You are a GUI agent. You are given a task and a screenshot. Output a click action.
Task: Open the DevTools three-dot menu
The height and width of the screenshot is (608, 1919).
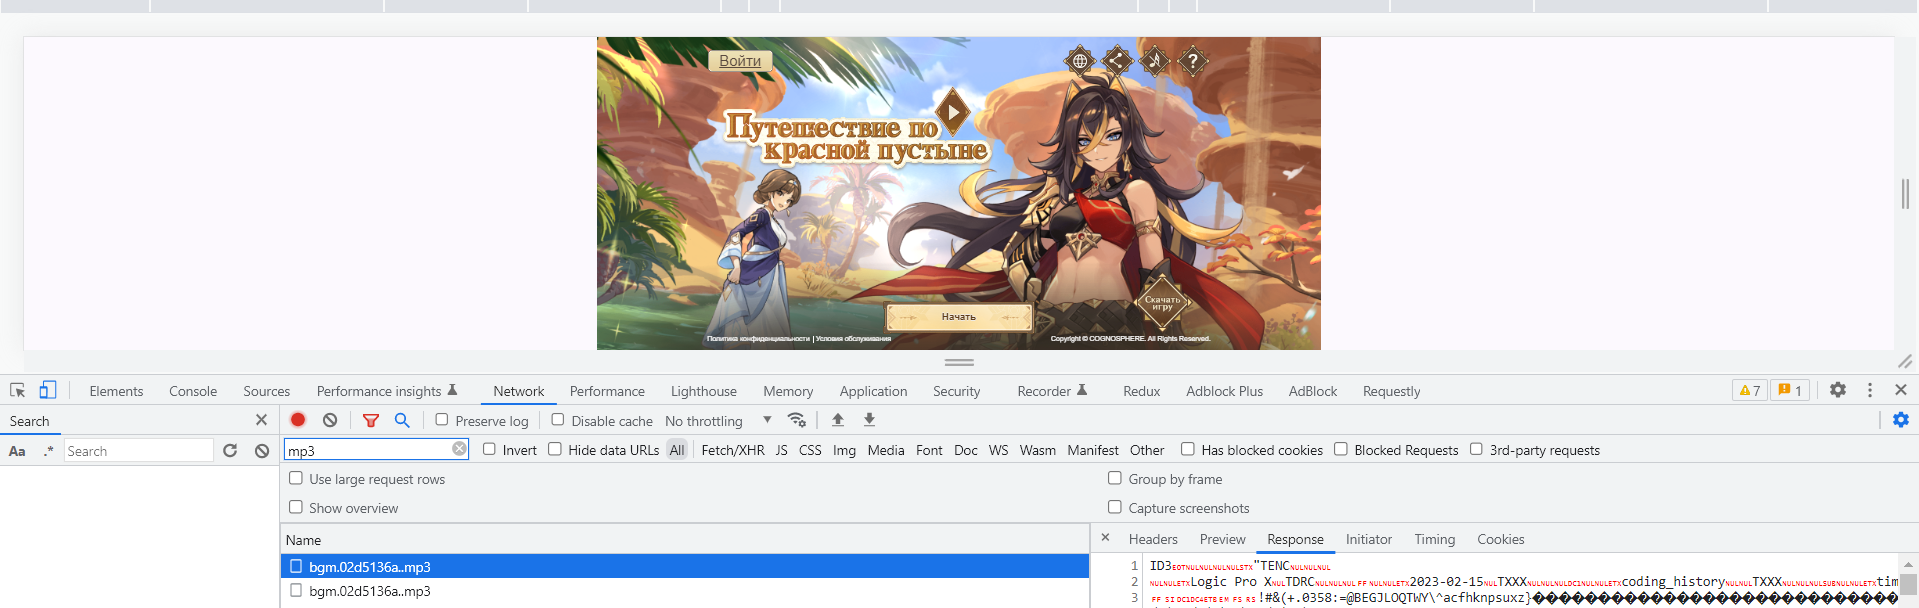click(1870, 390)
